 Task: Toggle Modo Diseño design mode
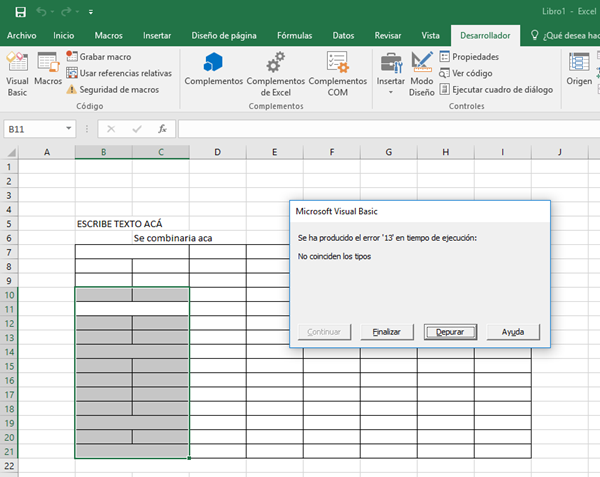point(422,73)
